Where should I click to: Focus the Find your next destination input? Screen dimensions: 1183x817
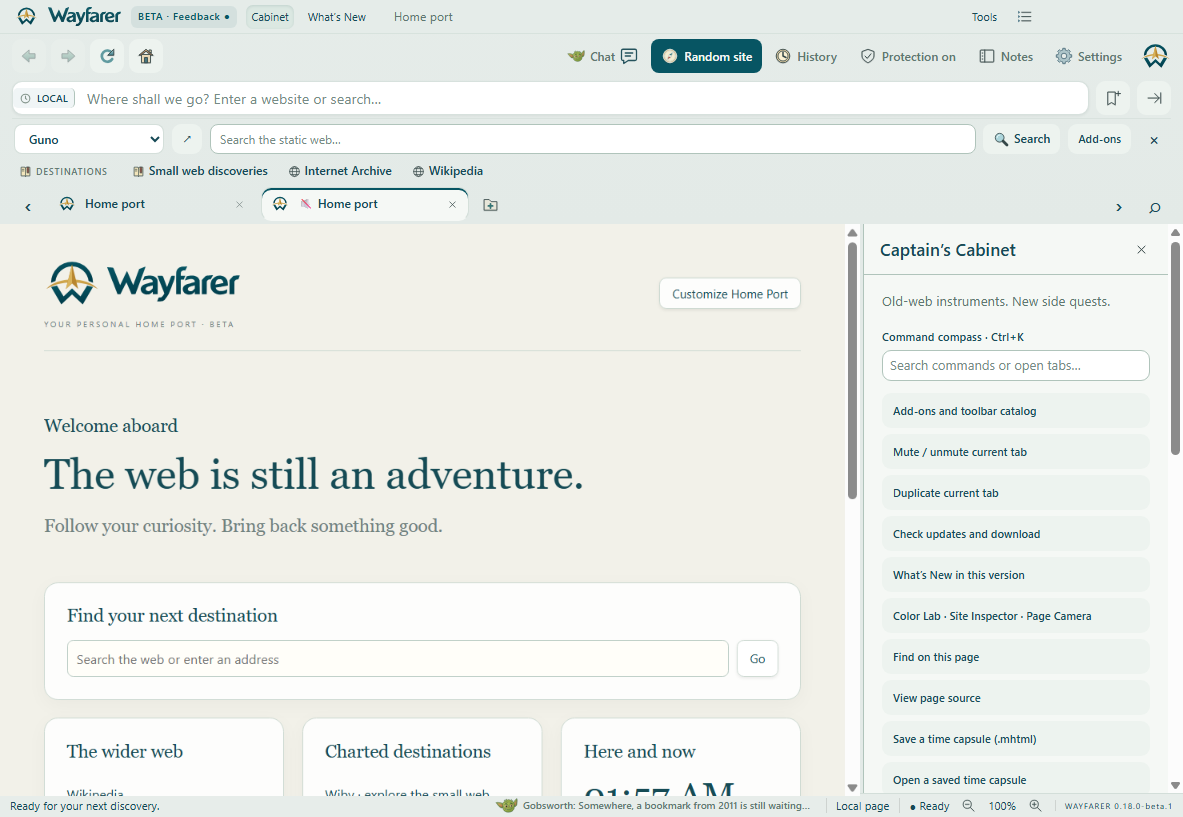[398, 659]
